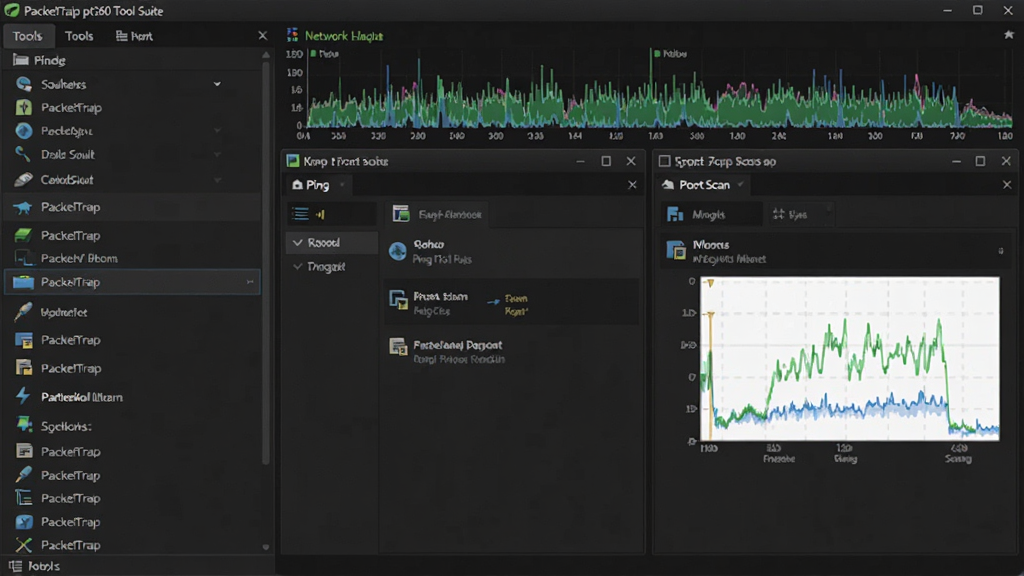1024x576 pixels.
Task: Select the blue animal-shaped PacketTrap icon
Action: pyautogui.click(x=24, y=207)
